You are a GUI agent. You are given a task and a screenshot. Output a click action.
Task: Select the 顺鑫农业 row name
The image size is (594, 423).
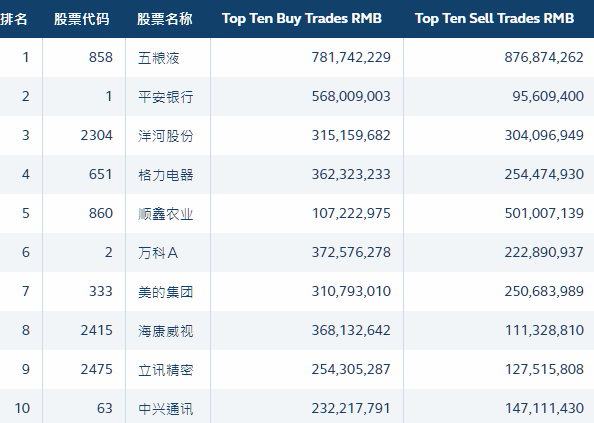click(166, 214)
